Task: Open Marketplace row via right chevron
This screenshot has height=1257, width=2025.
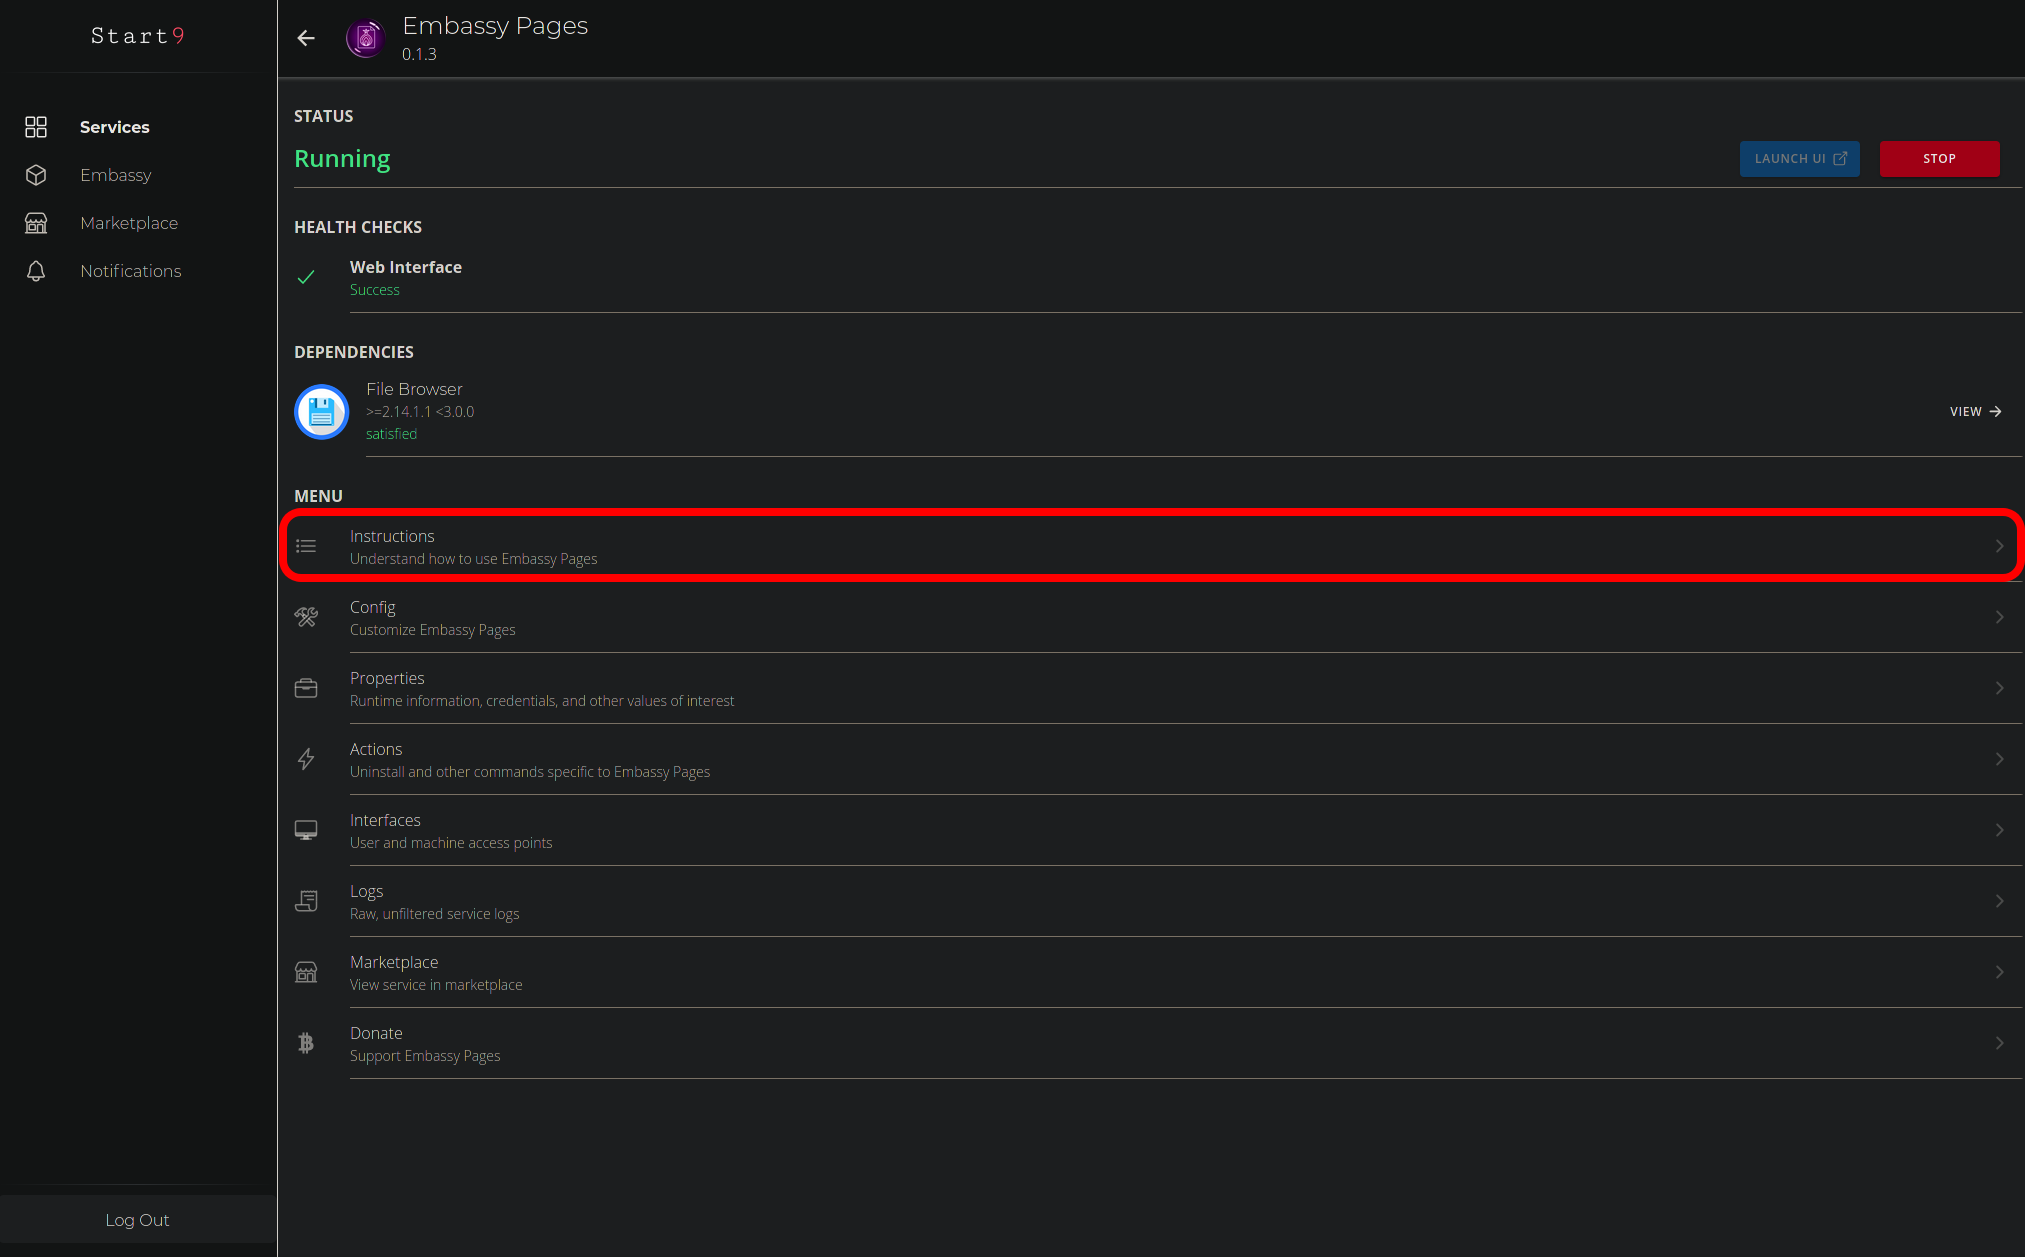Action: click(1999, 972)
